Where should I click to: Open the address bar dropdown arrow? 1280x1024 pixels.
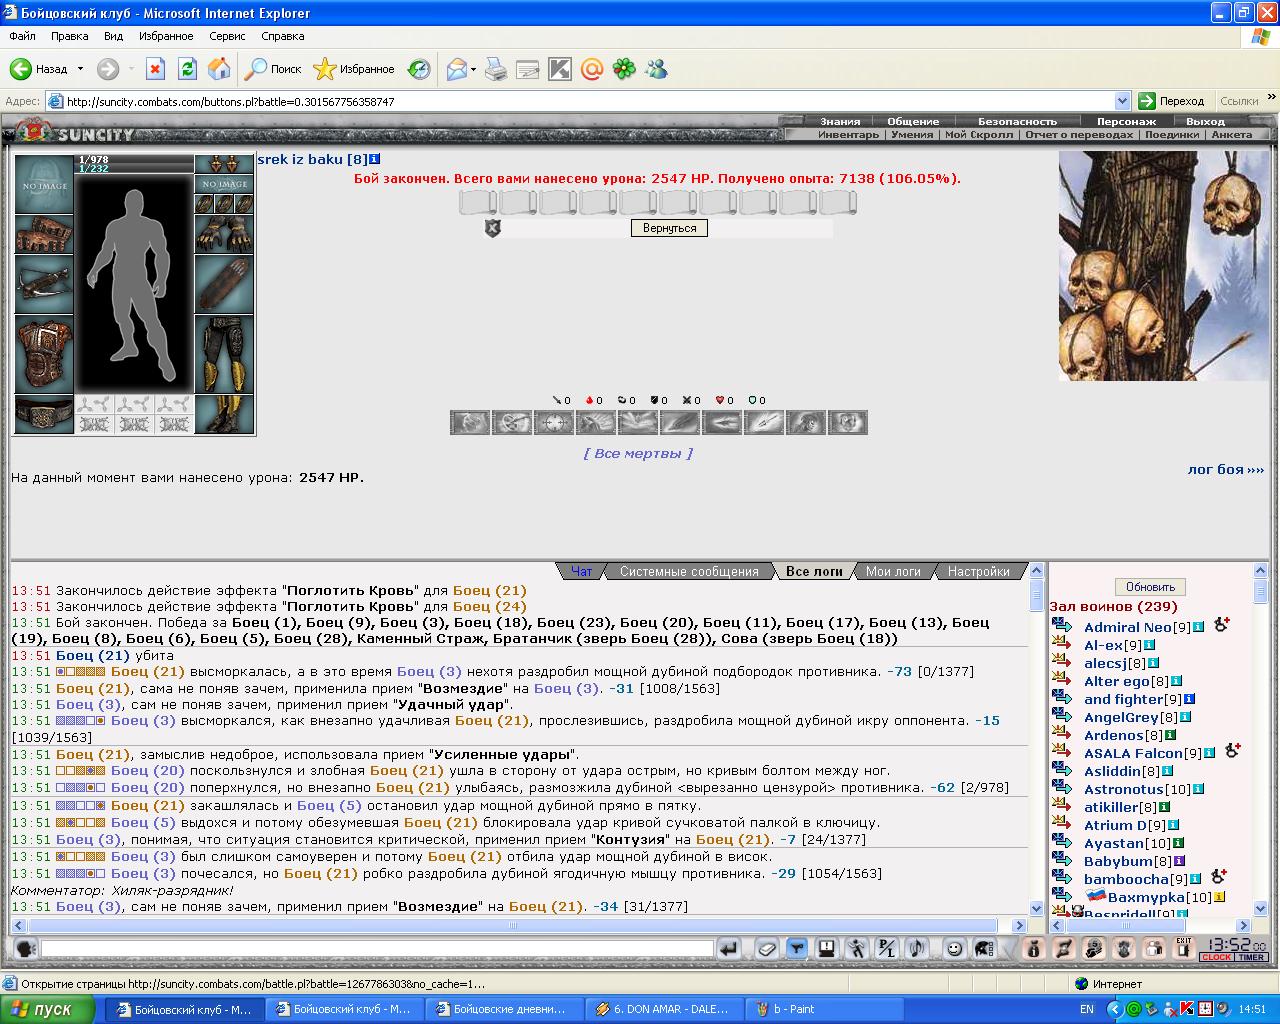point(1122,101)
